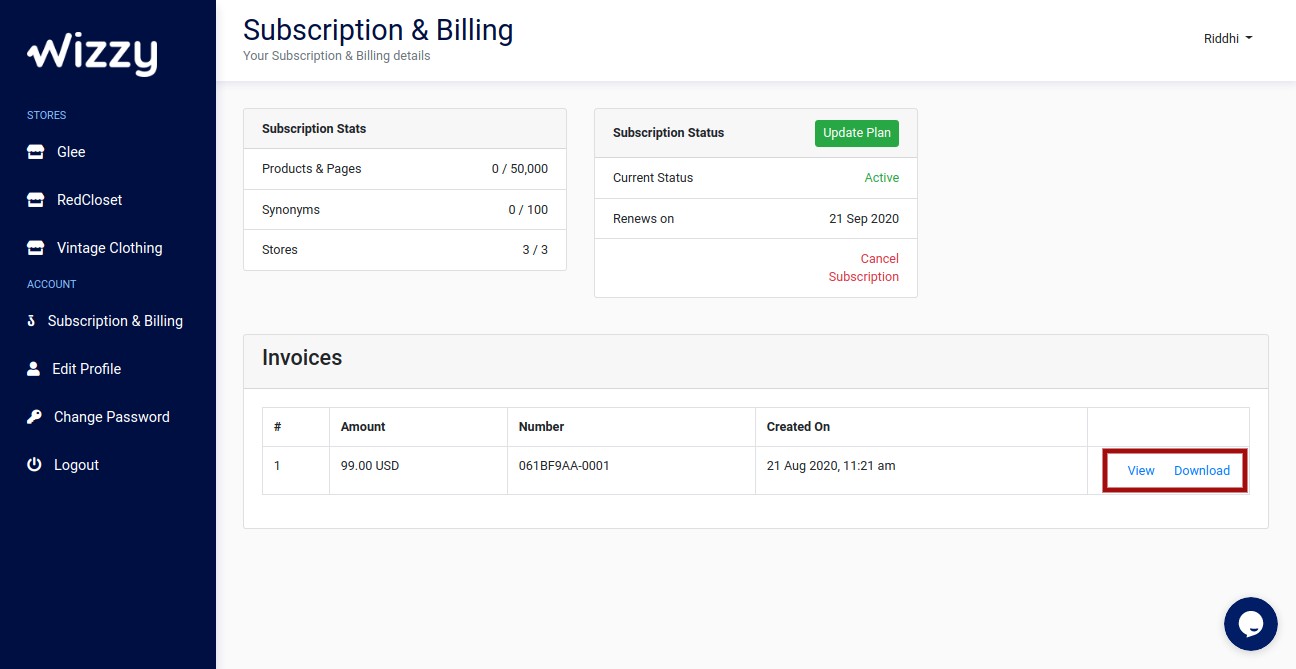Click the RedCloset store icon
The image size is (1296, 669).
(x=36, y=200)
